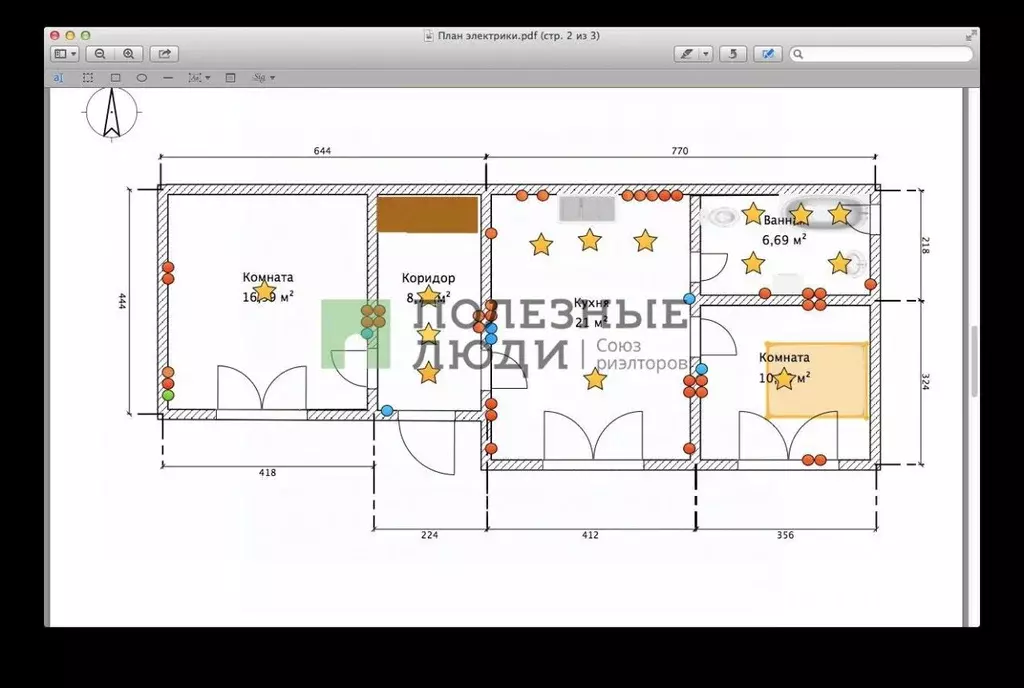Add a note with the note tool
This screenshot has width=1024, height=688.
tap(231, 77)
